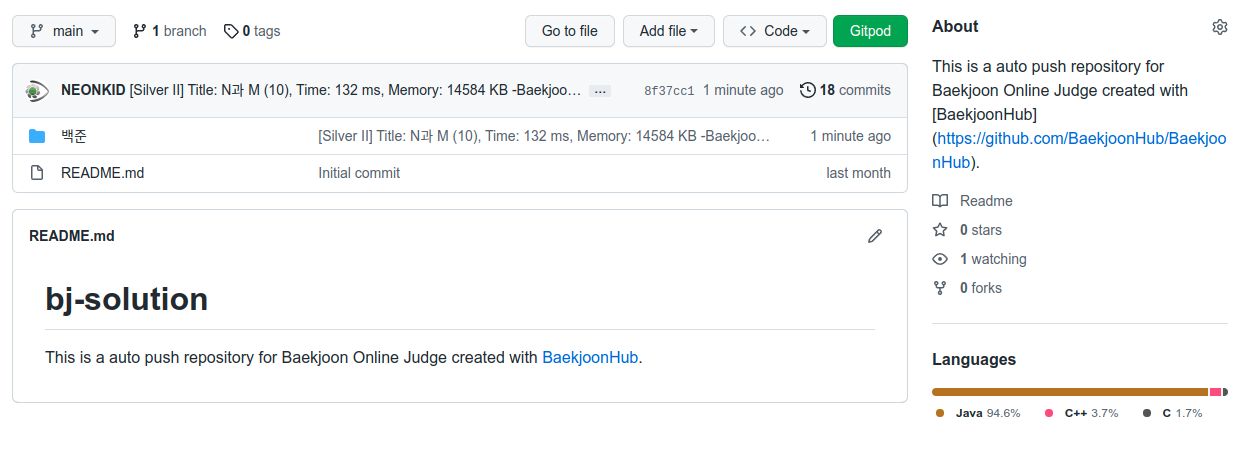Open commit hash 8f37cc1

pyautogui.click(x=669, y=91)
